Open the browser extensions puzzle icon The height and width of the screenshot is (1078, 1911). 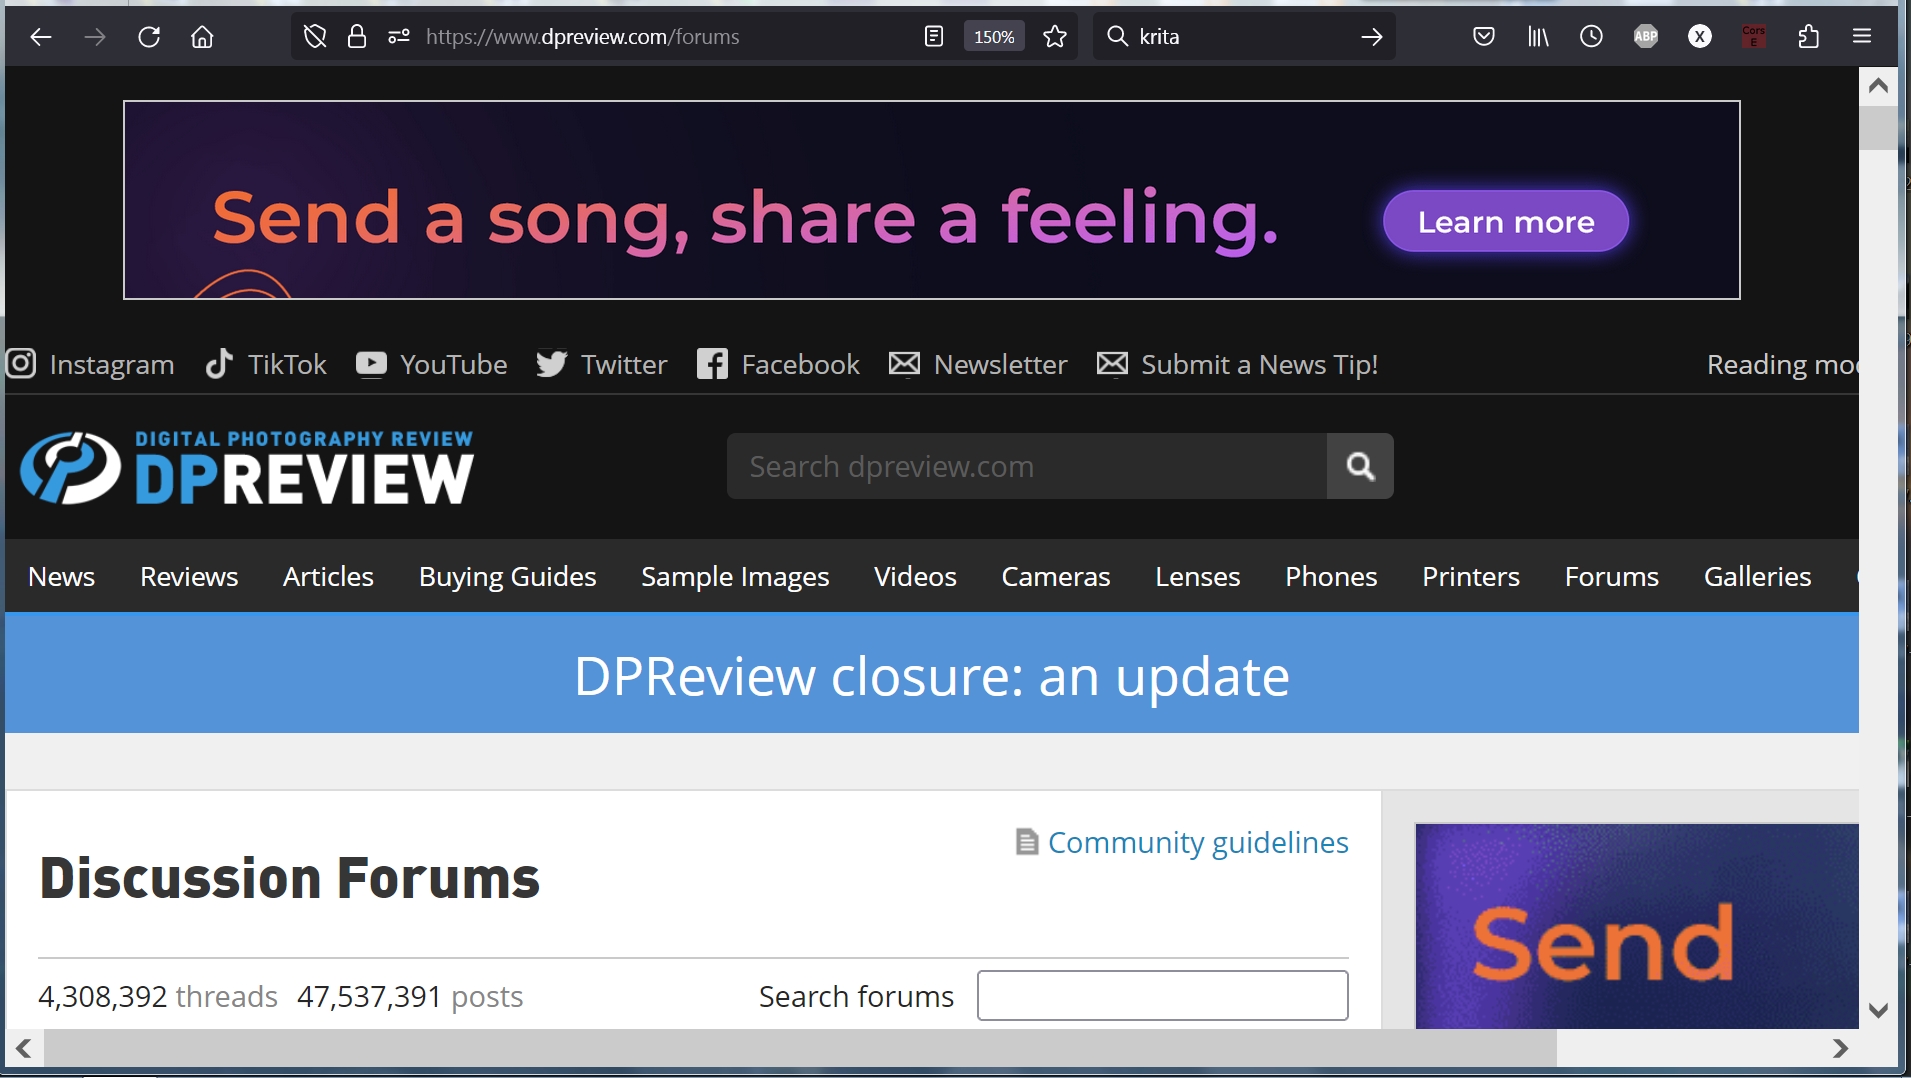1808,37
